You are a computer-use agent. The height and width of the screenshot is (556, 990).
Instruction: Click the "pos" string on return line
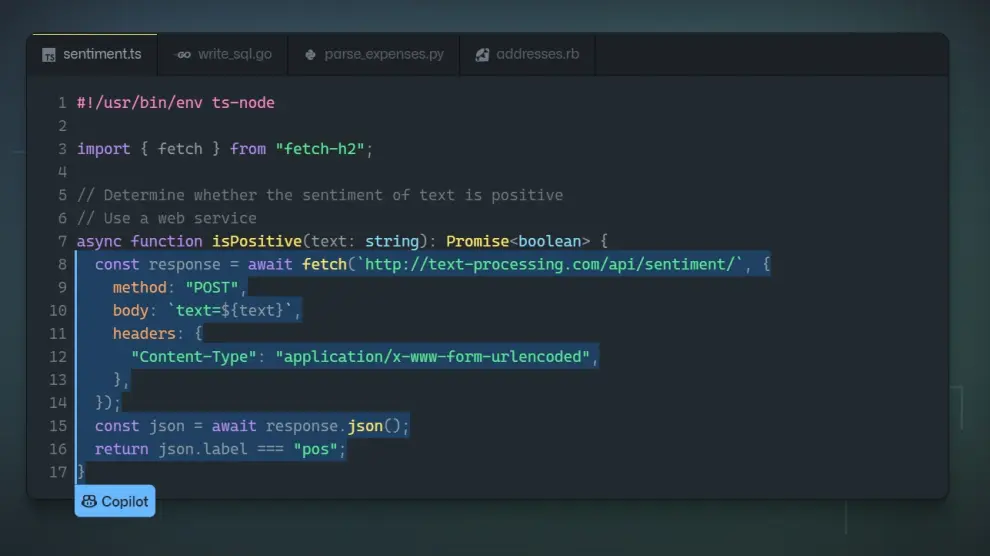(315, 449)
